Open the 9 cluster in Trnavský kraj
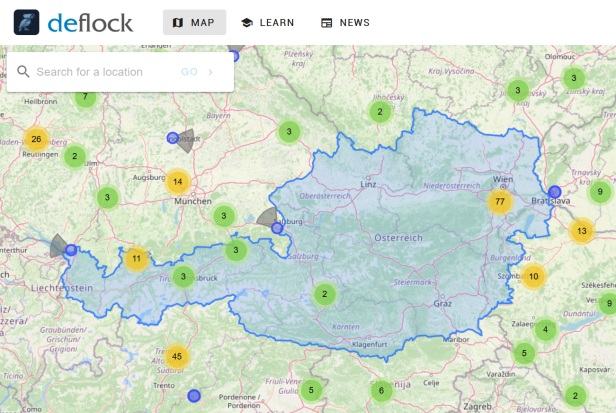 pyautogui.click(x=600, y=192)
